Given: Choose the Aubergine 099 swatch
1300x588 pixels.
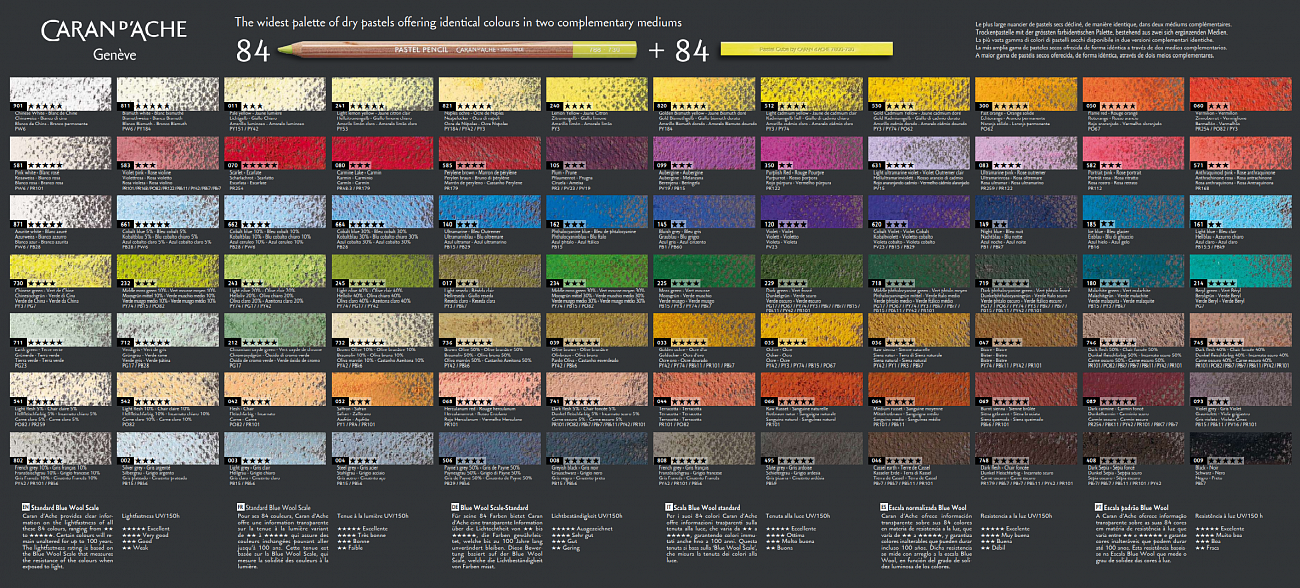Looking at the screenshot, I should point(705,151).
